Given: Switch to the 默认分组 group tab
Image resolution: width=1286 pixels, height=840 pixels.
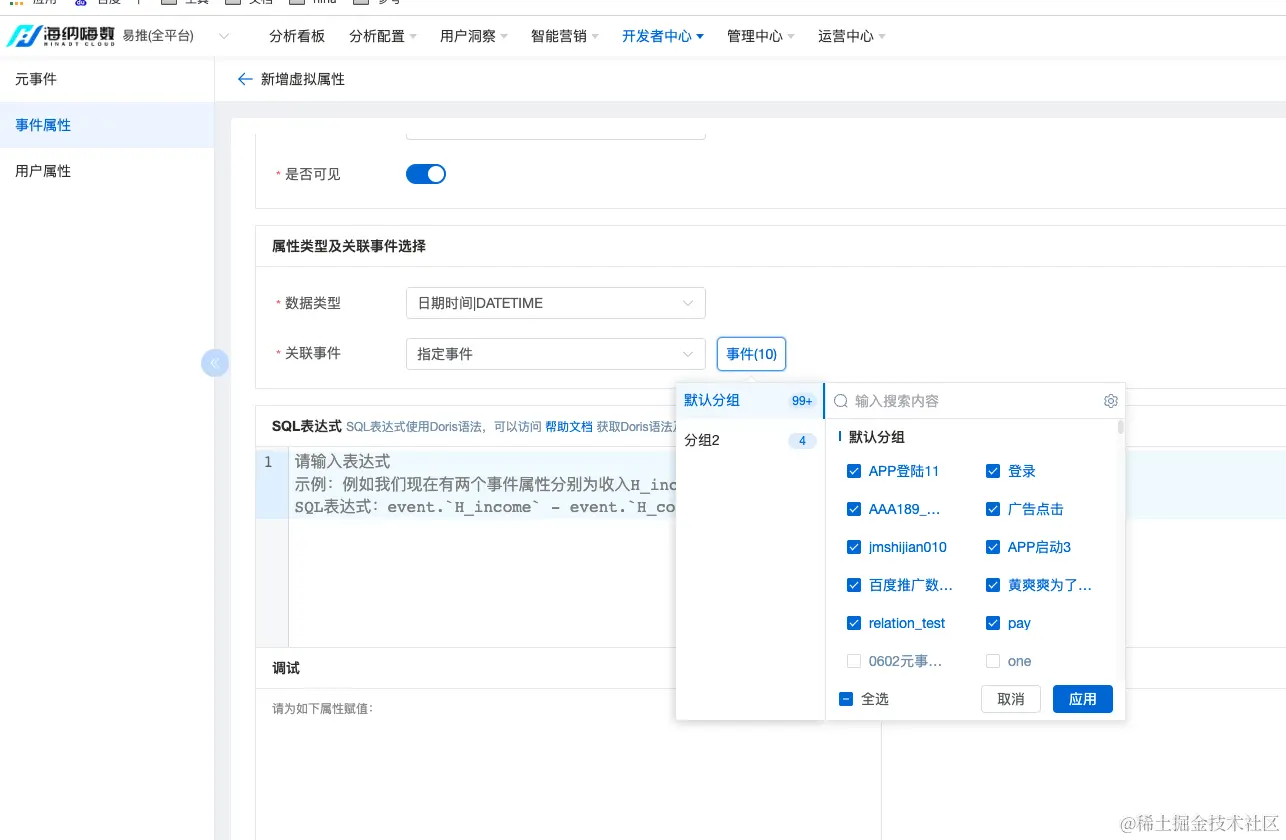Looking at the screenshot, I should (x=749, y=401).
